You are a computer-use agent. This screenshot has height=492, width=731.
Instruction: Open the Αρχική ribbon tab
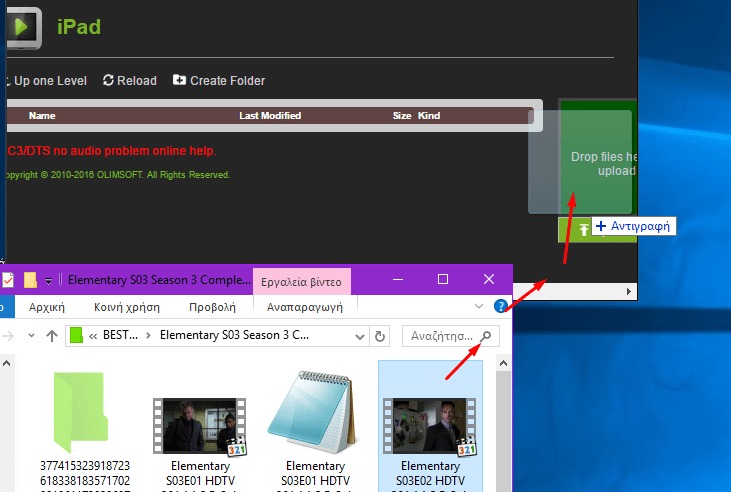click(x=47, y=307)
